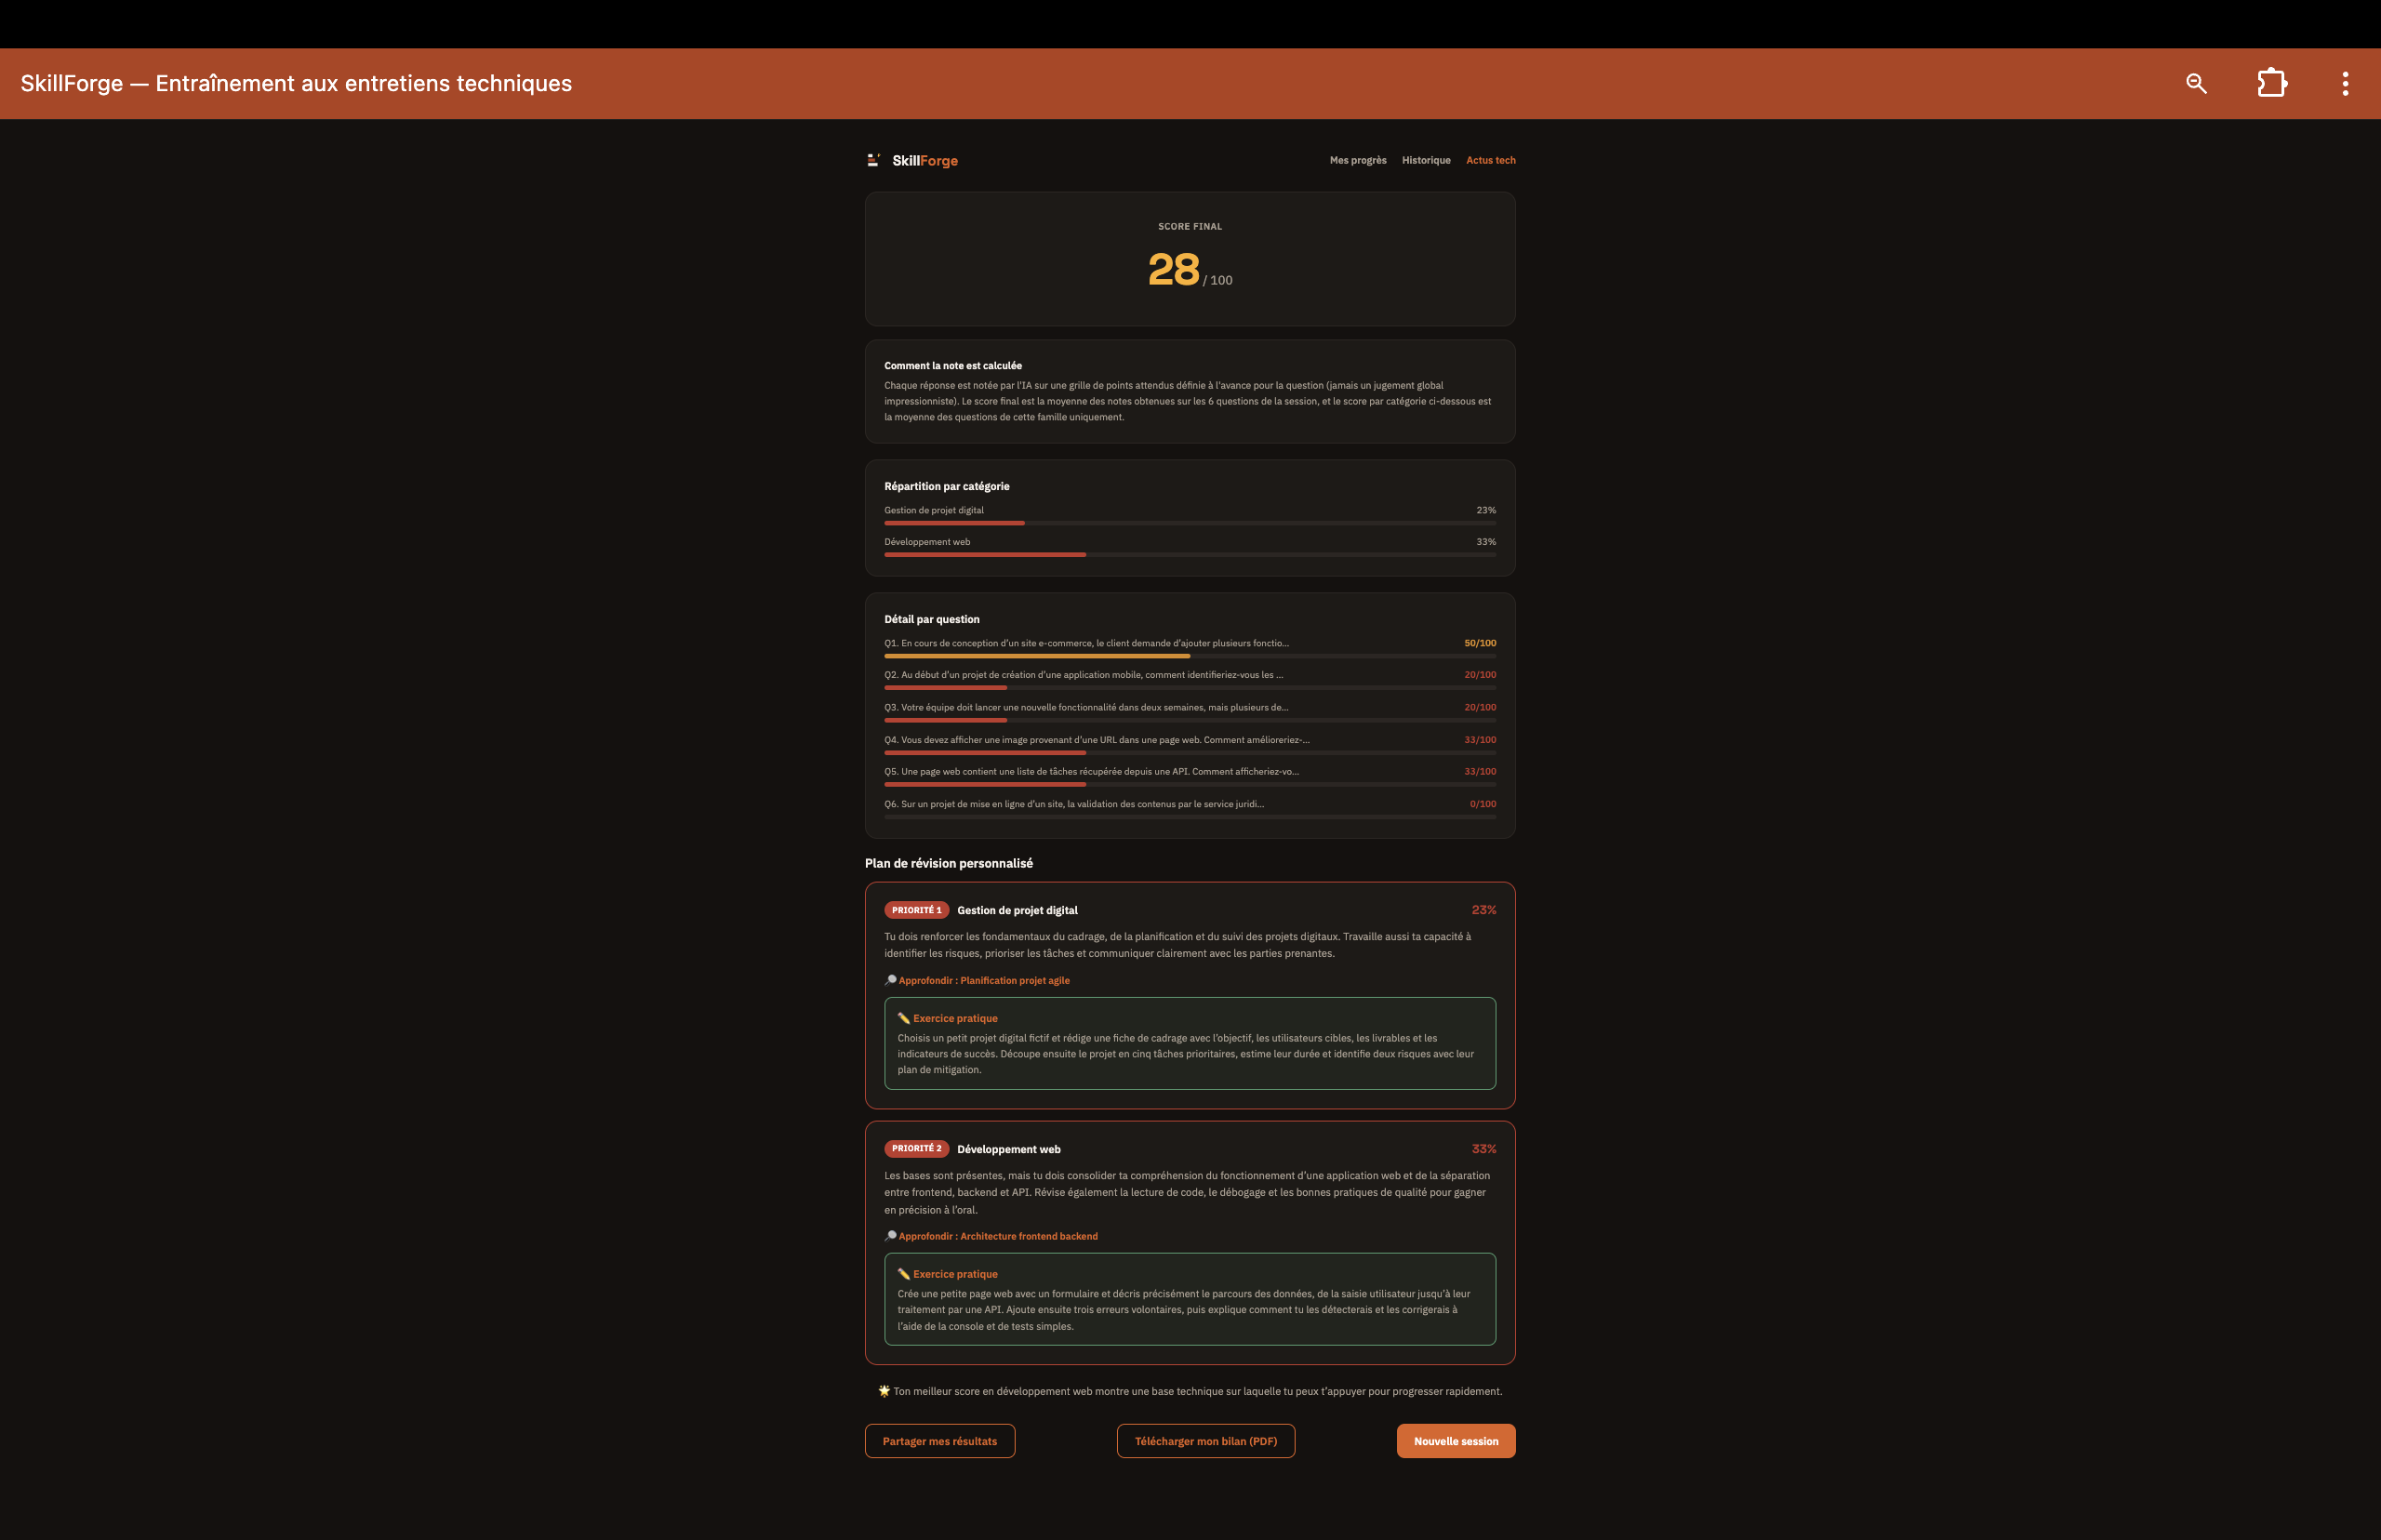The image size is (2381, 1540).
Task: Click the Gestion de projet digital progress bar
Action: [1190, 523]
